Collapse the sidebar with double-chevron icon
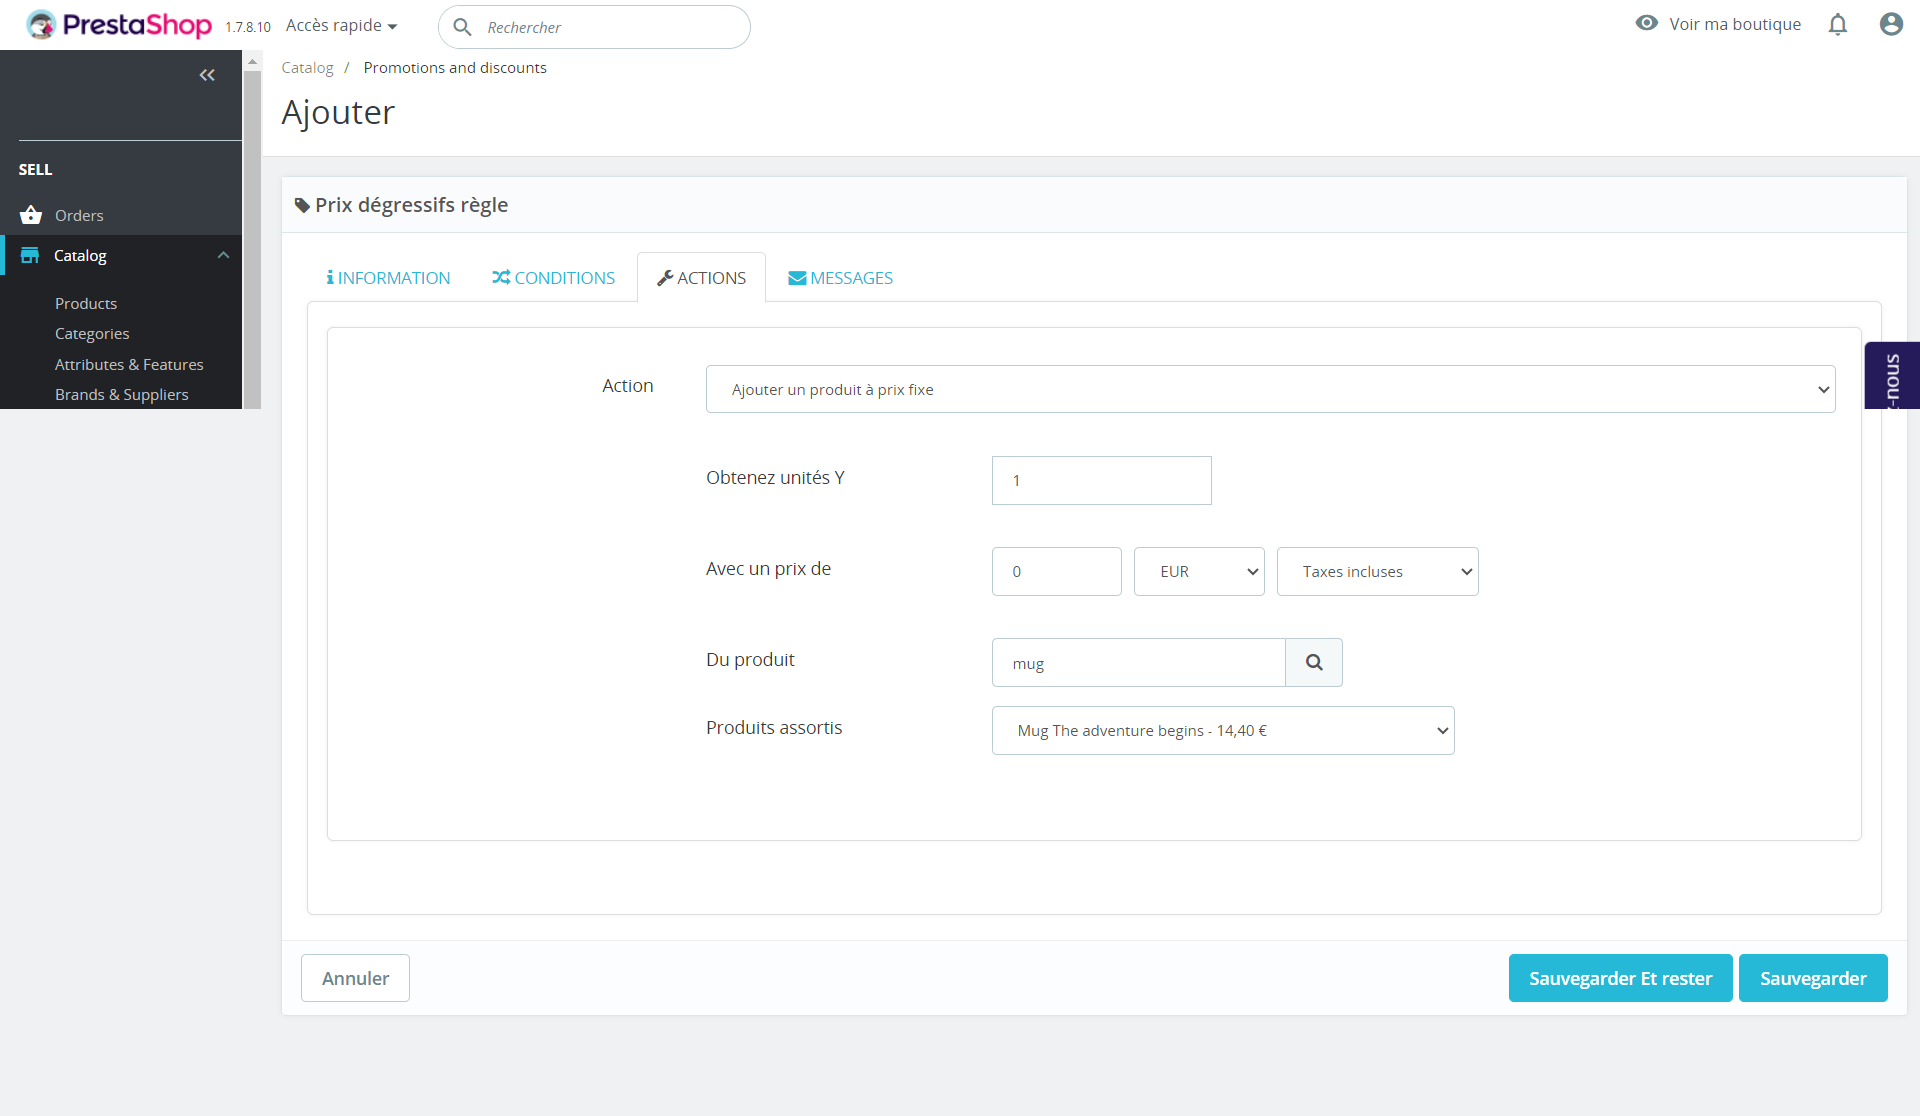 pyautogui.click(x=207, y=75)
